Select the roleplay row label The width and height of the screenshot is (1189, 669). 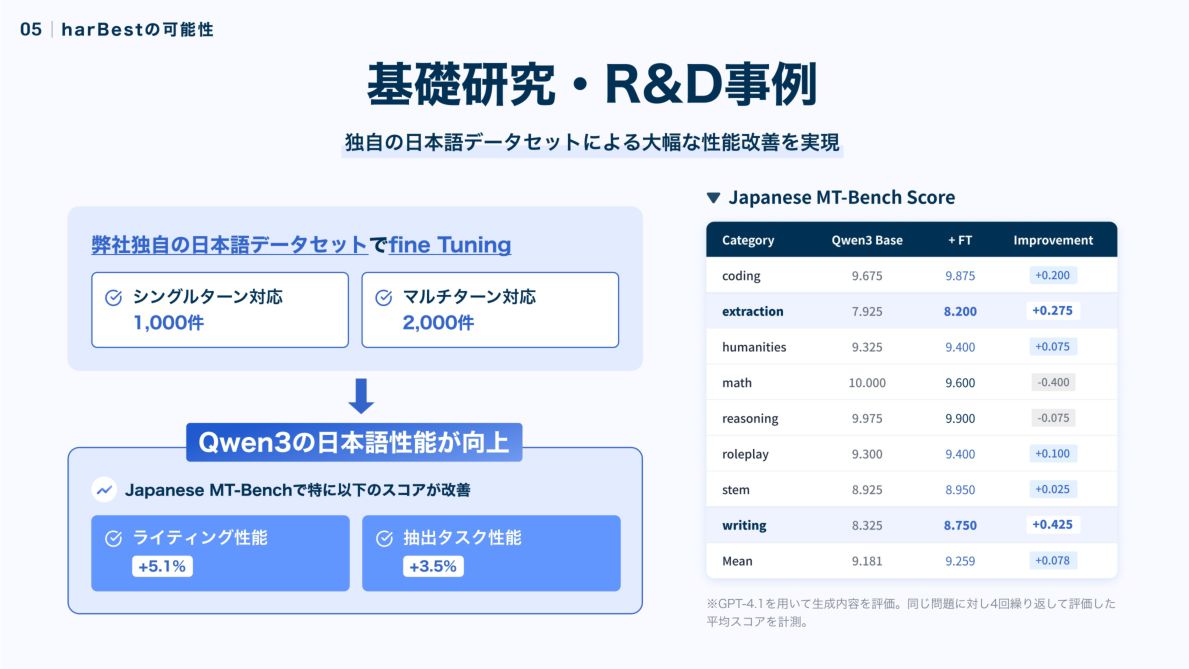pos(745,454)
